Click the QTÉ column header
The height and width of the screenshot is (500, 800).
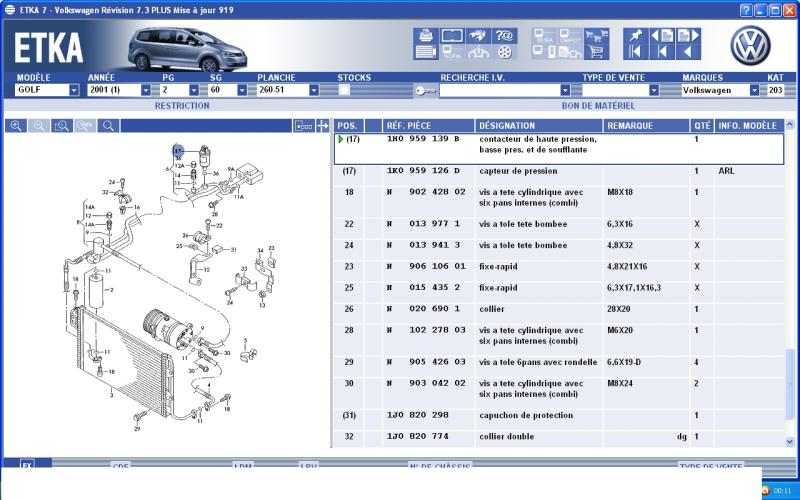click(x=702, y=126)
